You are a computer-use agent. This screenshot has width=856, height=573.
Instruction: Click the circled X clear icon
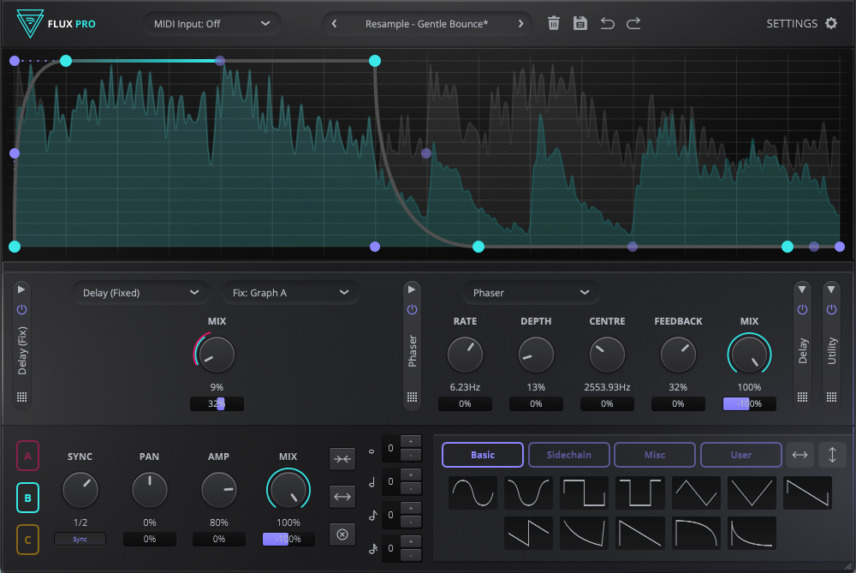(342, 534)
